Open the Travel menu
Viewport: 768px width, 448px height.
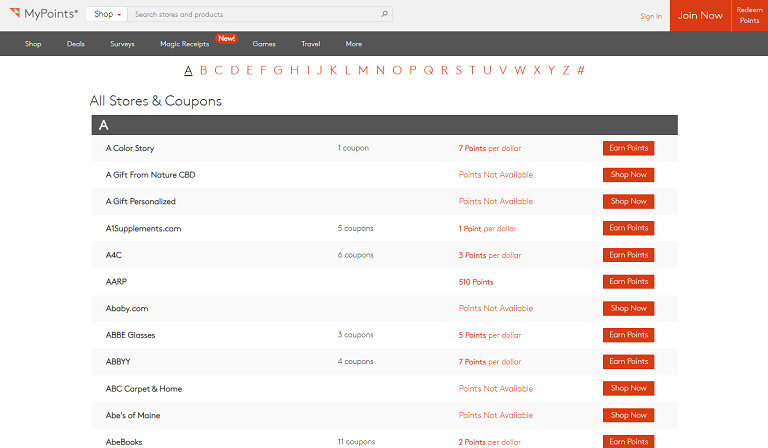tap(311, 44)
